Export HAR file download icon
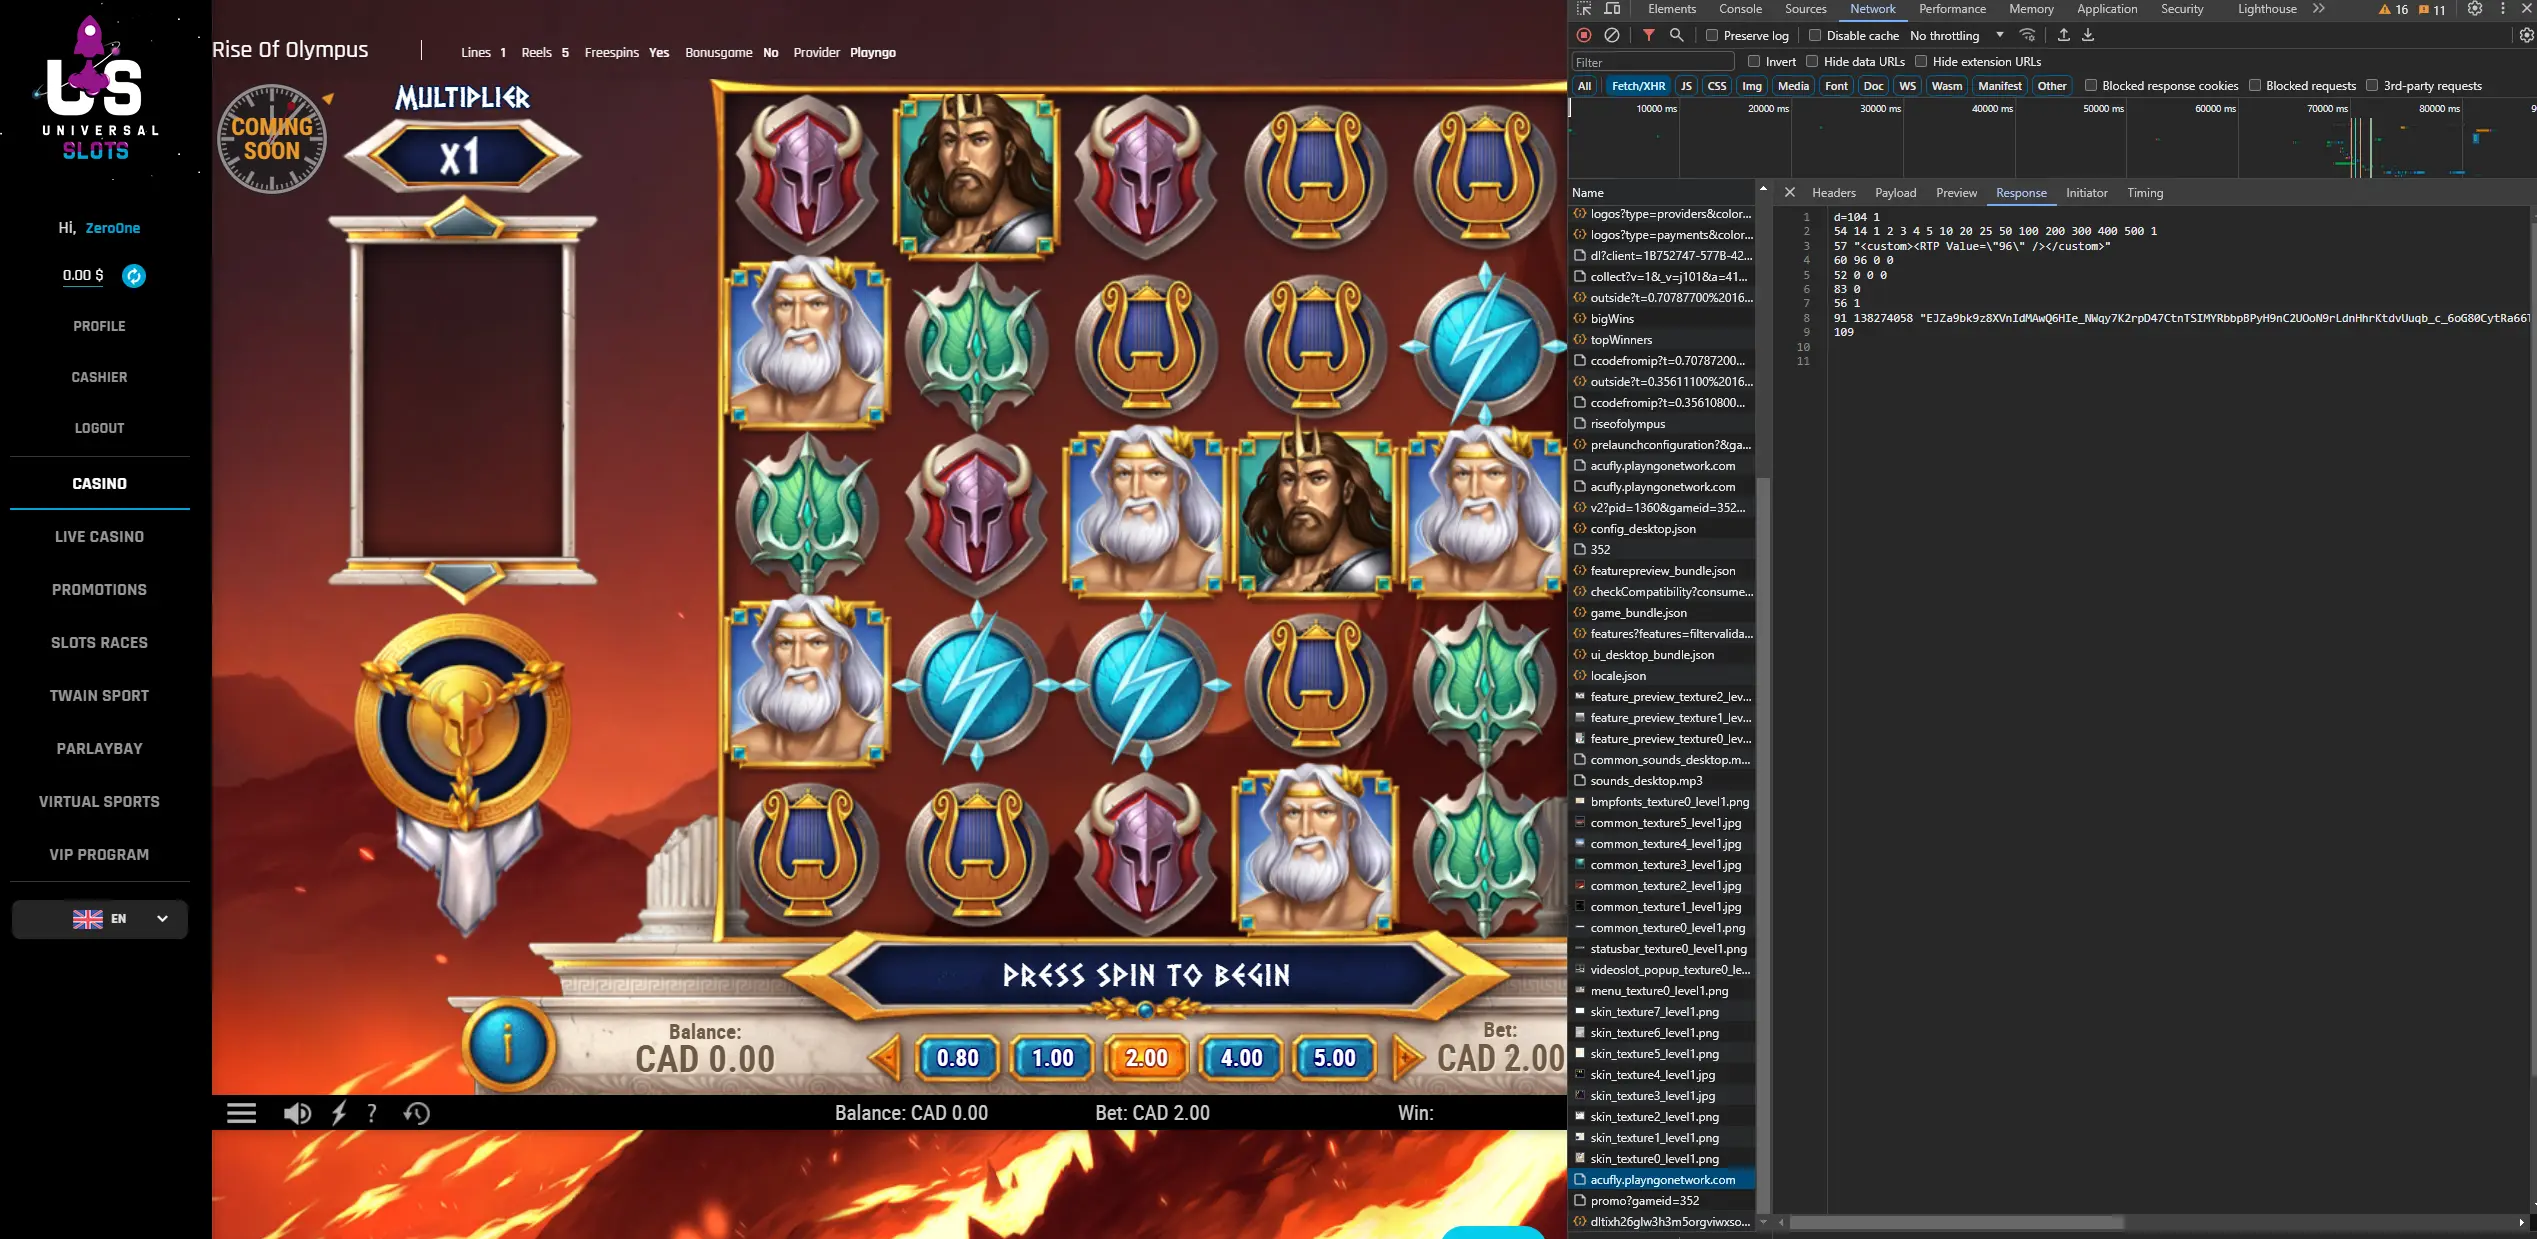The width and height of the screenshot is (2537, 1239). coord(2088,35)
